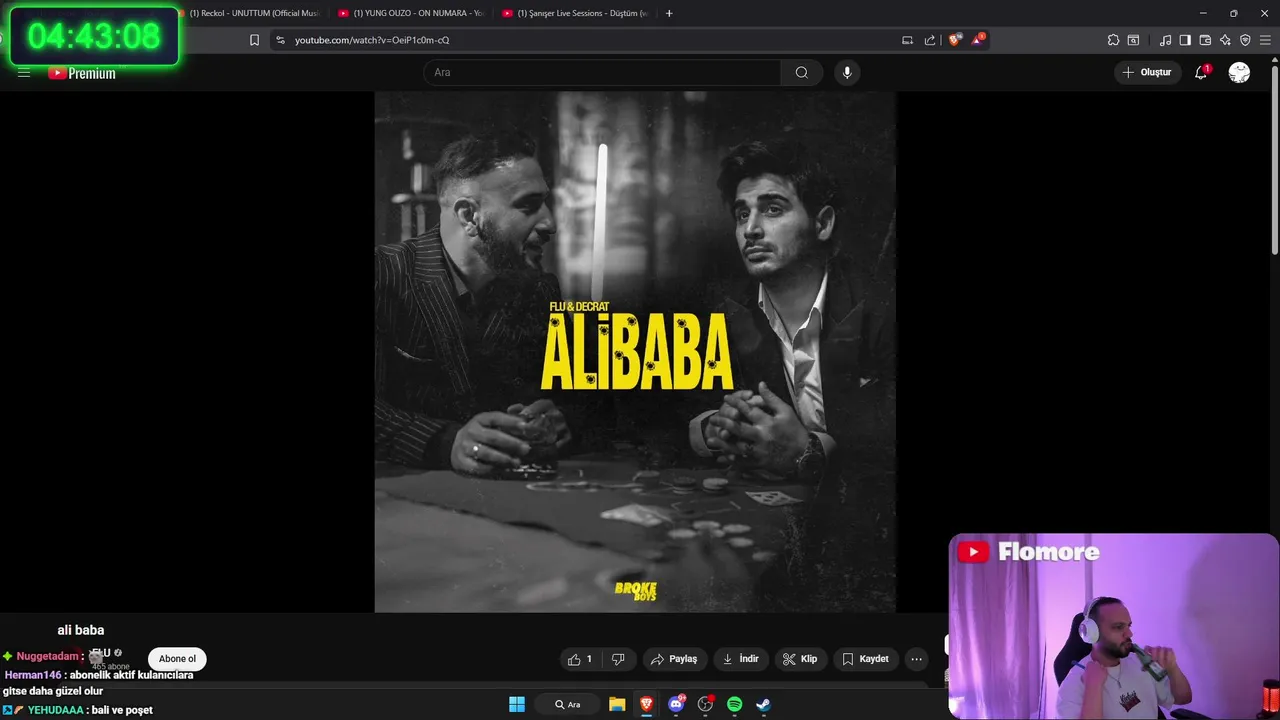Viewport: 1280px width, 720px height.
Task: Open Brave VPN shield icon
Action: [1245, 40]
